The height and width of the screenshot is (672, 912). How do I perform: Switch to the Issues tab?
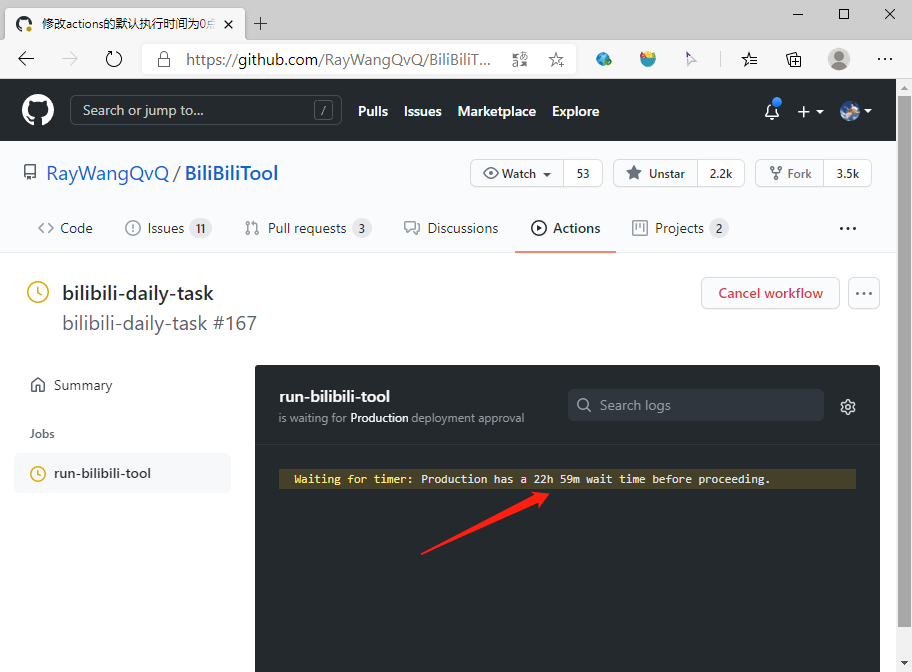pyautogui.click(x=167, y=228)
